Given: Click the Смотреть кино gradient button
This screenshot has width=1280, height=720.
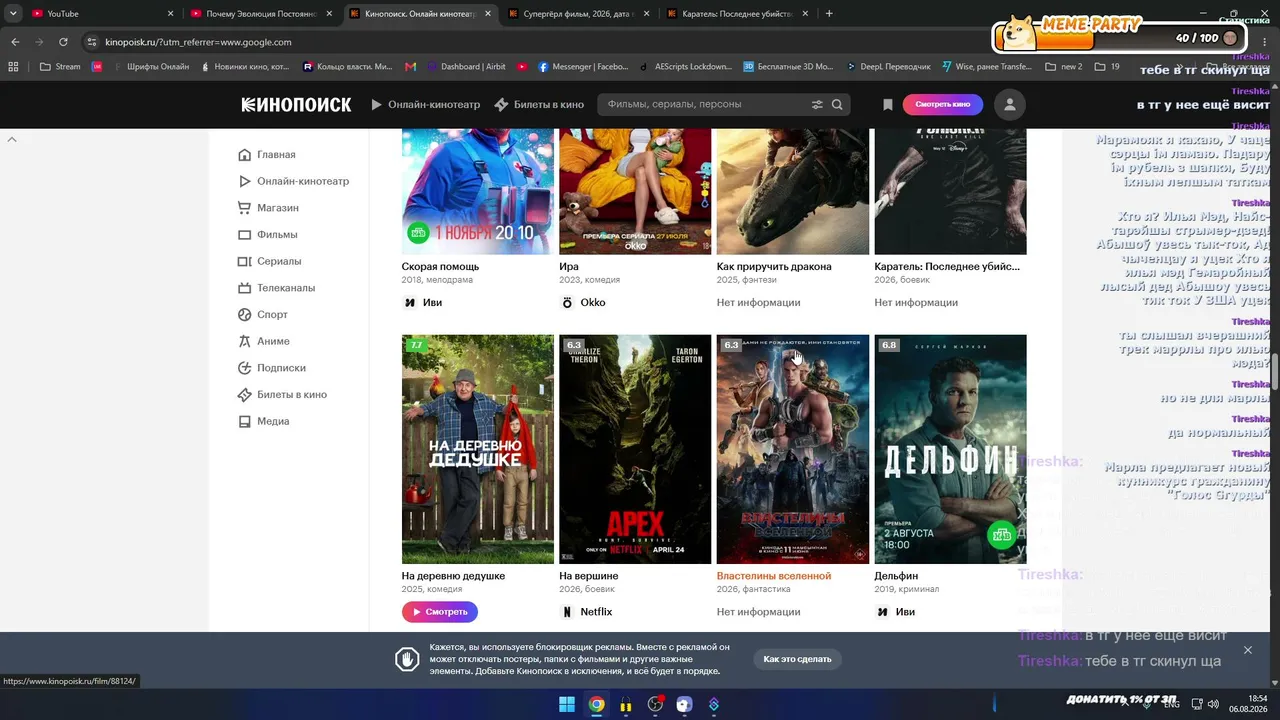Looking at the screenshot, I should (942, 104).
